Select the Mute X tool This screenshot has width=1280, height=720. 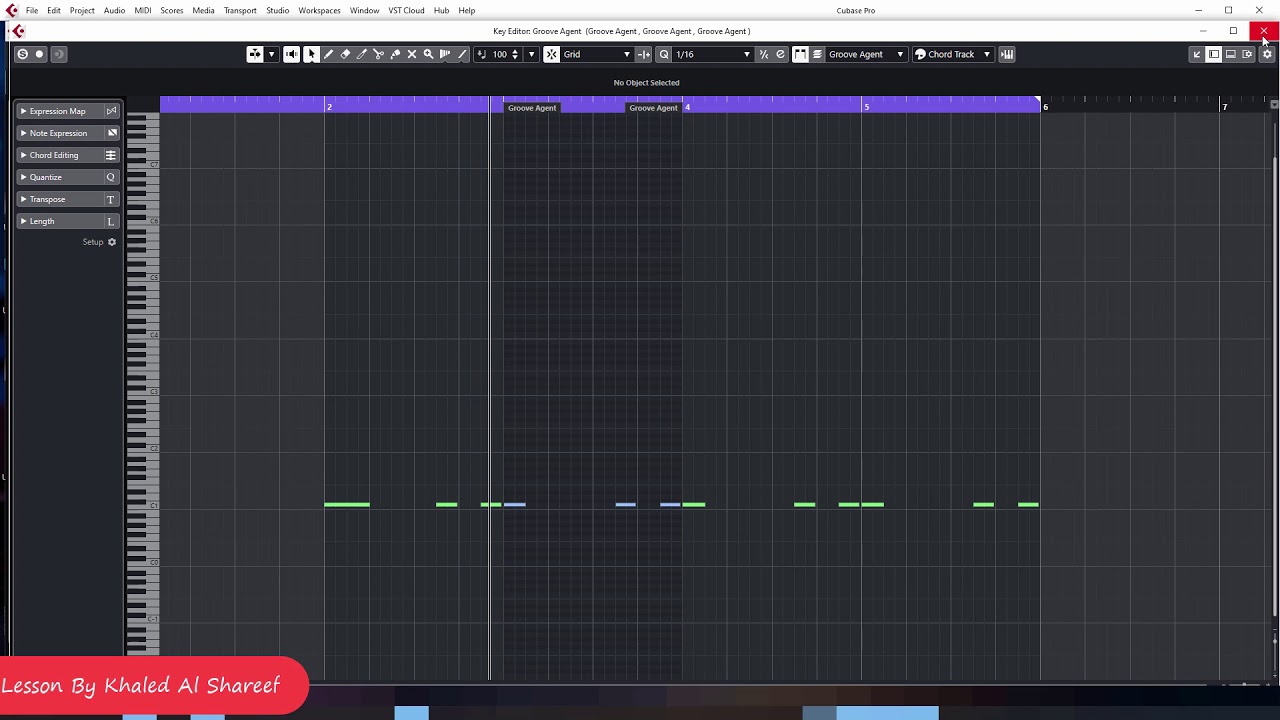coord(412,54)
